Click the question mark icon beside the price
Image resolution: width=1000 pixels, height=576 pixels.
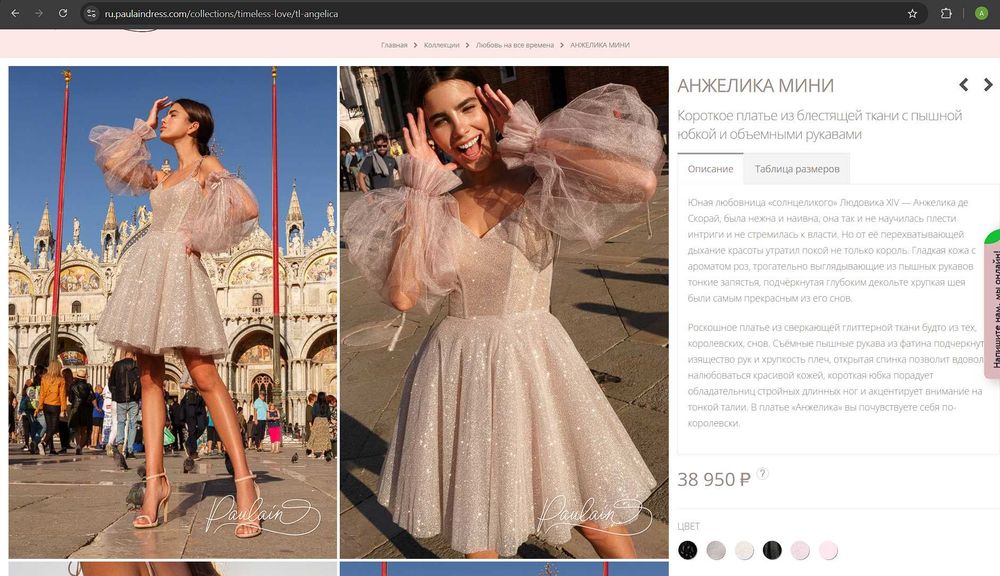pyautogui.click(x=762, y=473)
